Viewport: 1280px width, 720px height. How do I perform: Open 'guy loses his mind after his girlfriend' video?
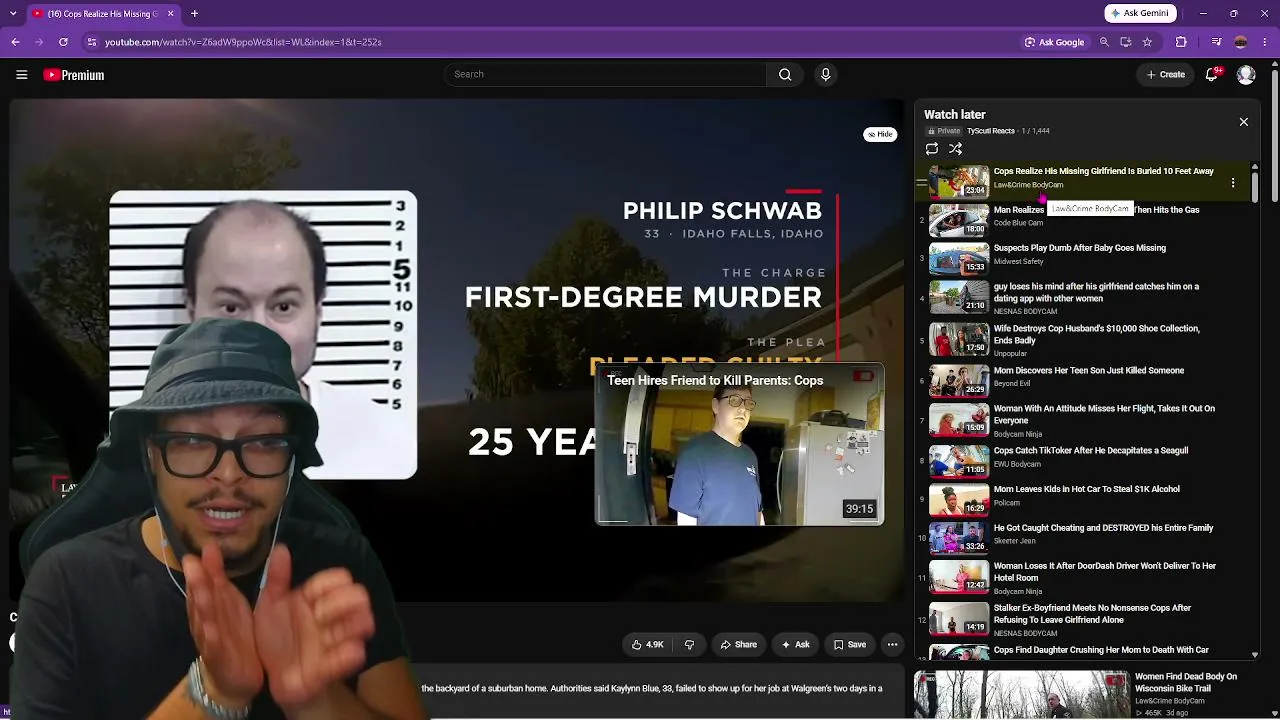pos(1096,292)
